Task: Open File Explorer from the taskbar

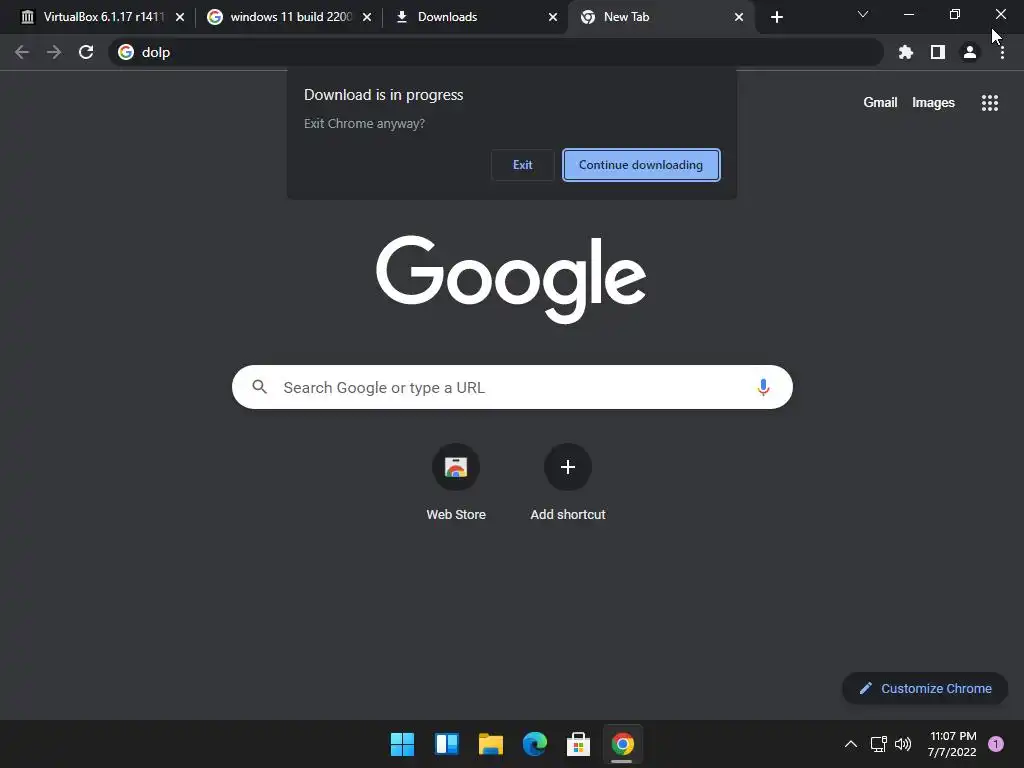Action: 490,744
